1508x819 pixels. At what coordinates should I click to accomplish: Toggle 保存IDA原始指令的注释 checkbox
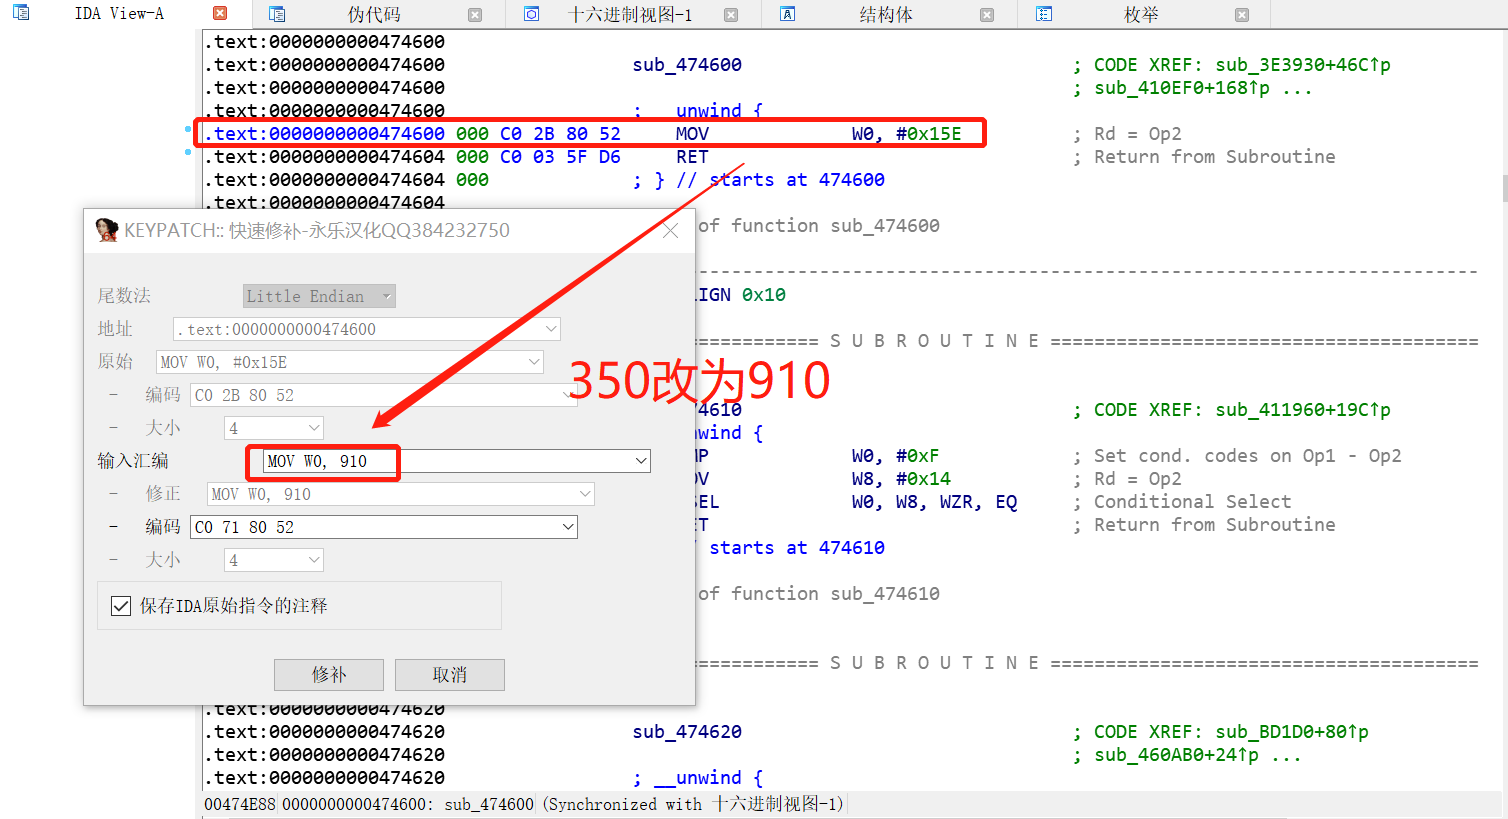[121, 606]
